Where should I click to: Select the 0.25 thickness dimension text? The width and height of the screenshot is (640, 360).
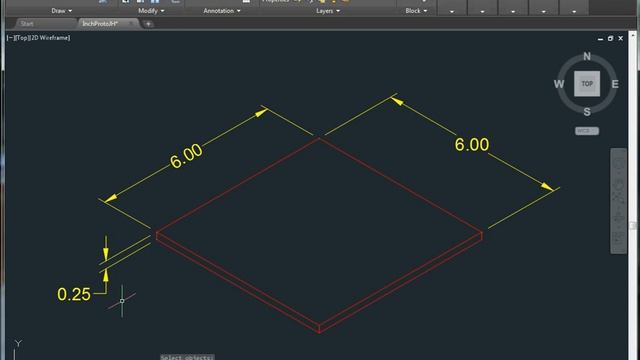(x=74, y=294)
